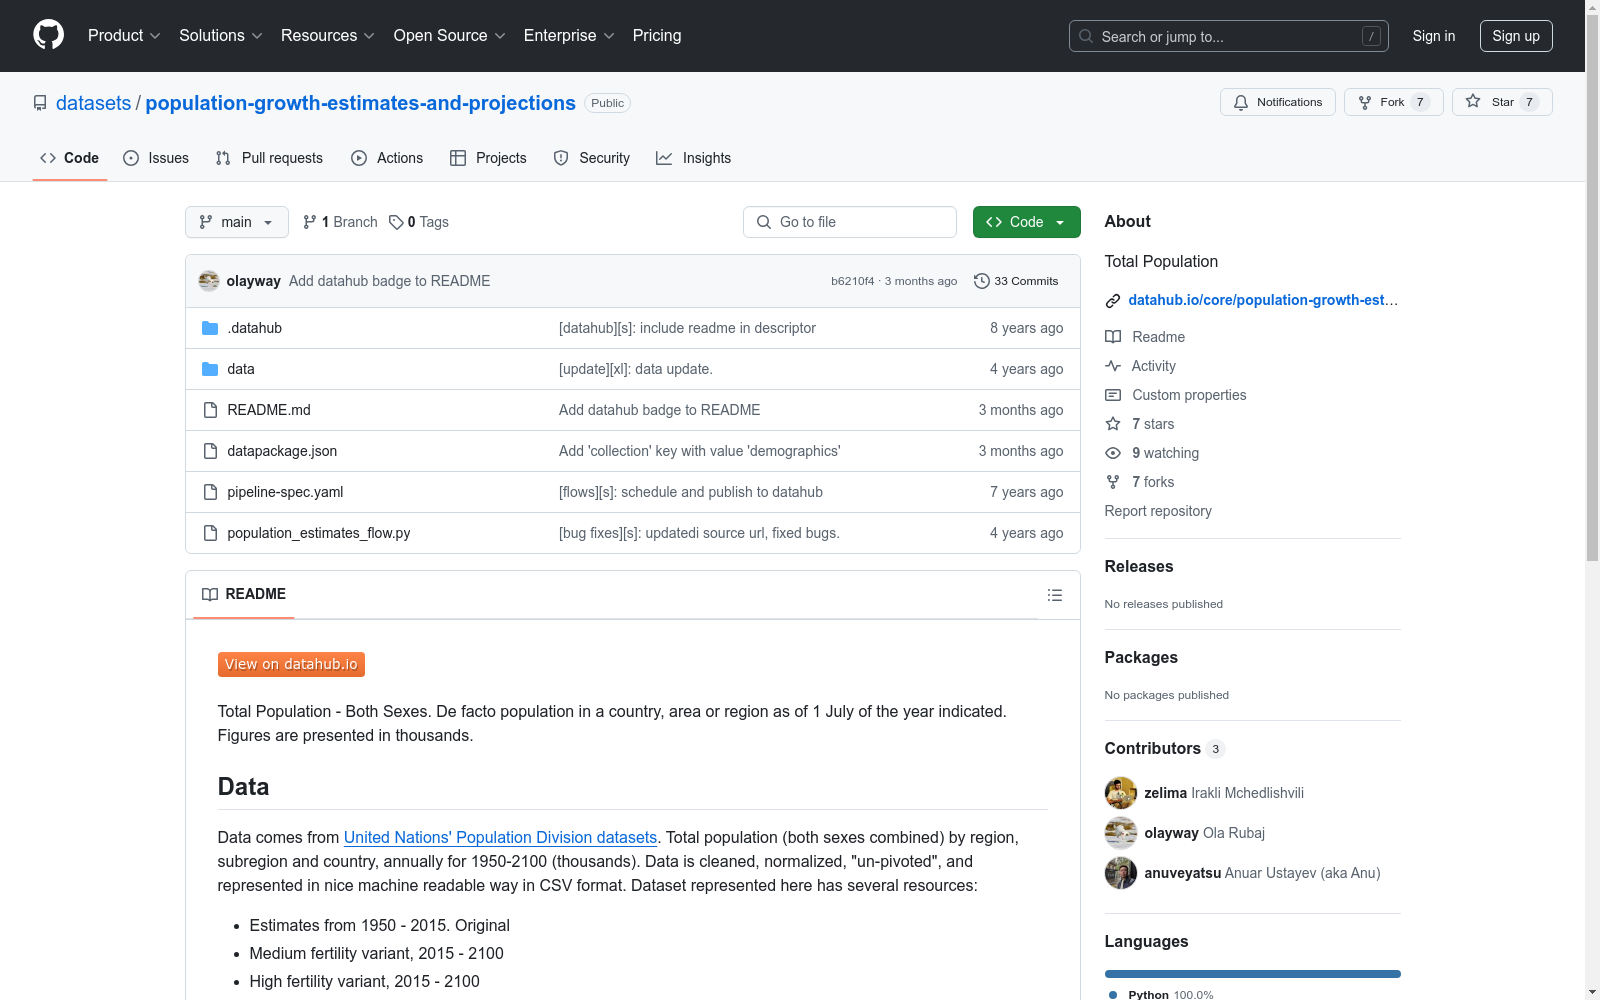Click Report repository link
The height and width of the screenshot is (1000, 1600).
[1158, 511]
